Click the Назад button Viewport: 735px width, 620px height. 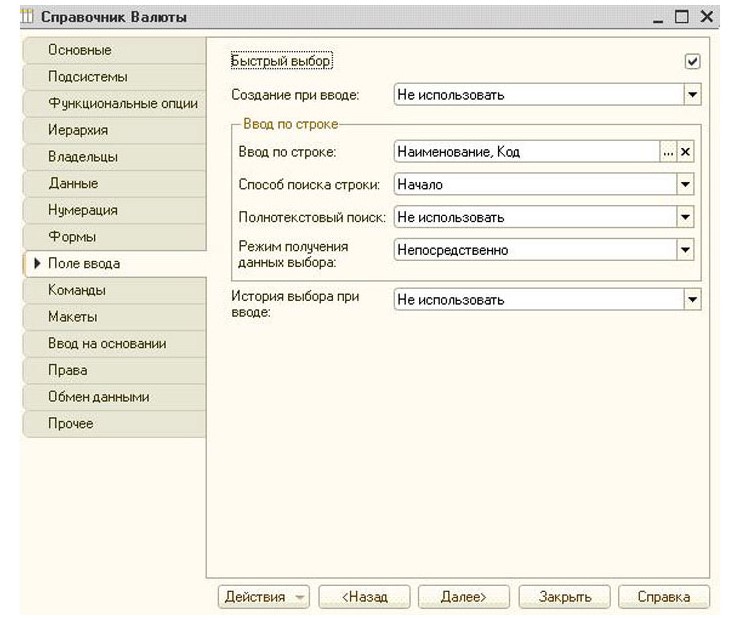(364, 596)
